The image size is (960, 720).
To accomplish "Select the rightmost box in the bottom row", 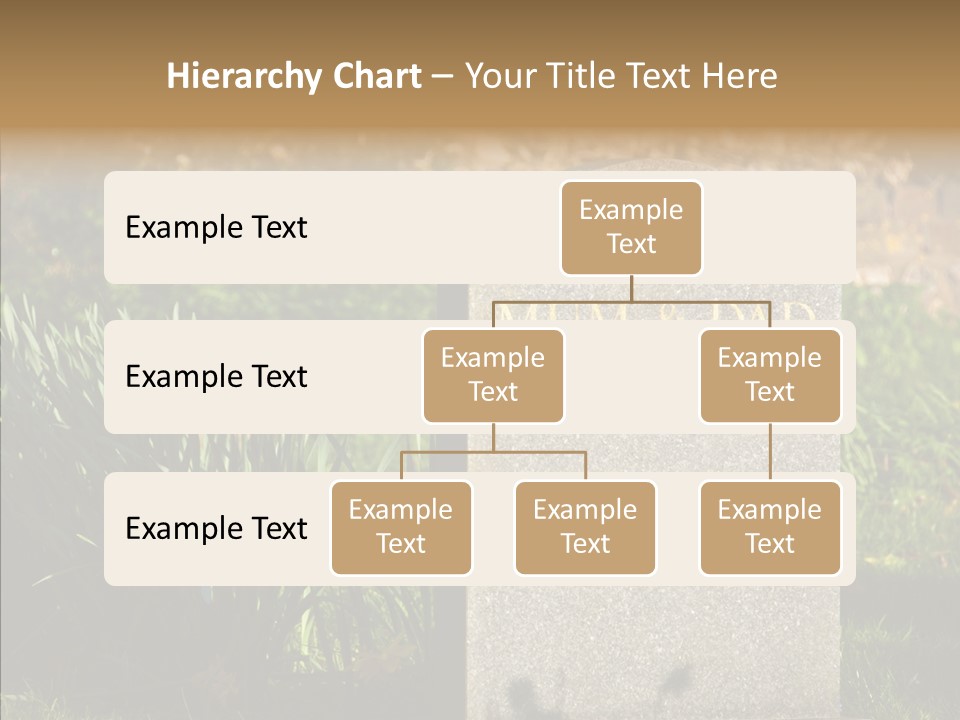I will coord(769,527).
